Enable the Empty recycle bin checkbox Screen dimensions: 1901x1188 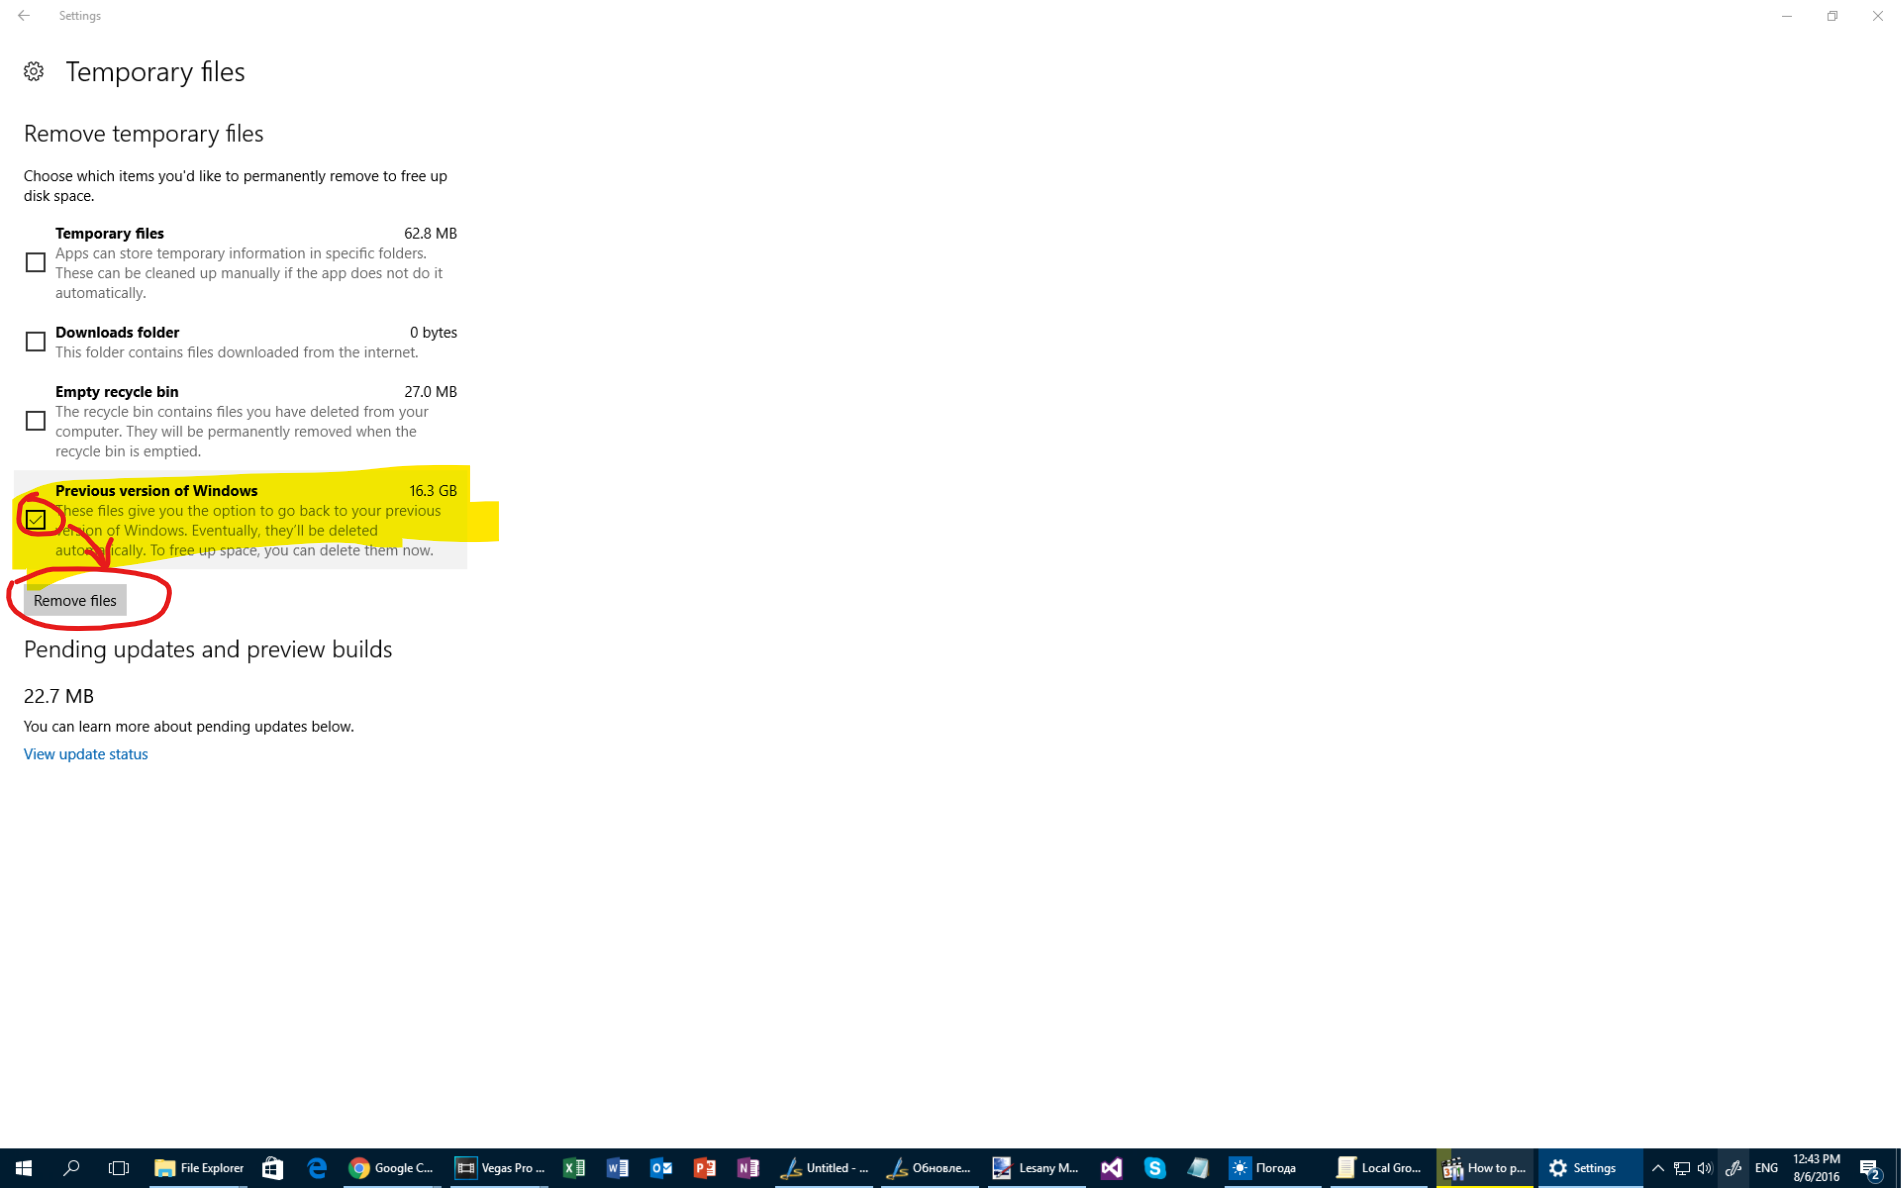(36, 421)
